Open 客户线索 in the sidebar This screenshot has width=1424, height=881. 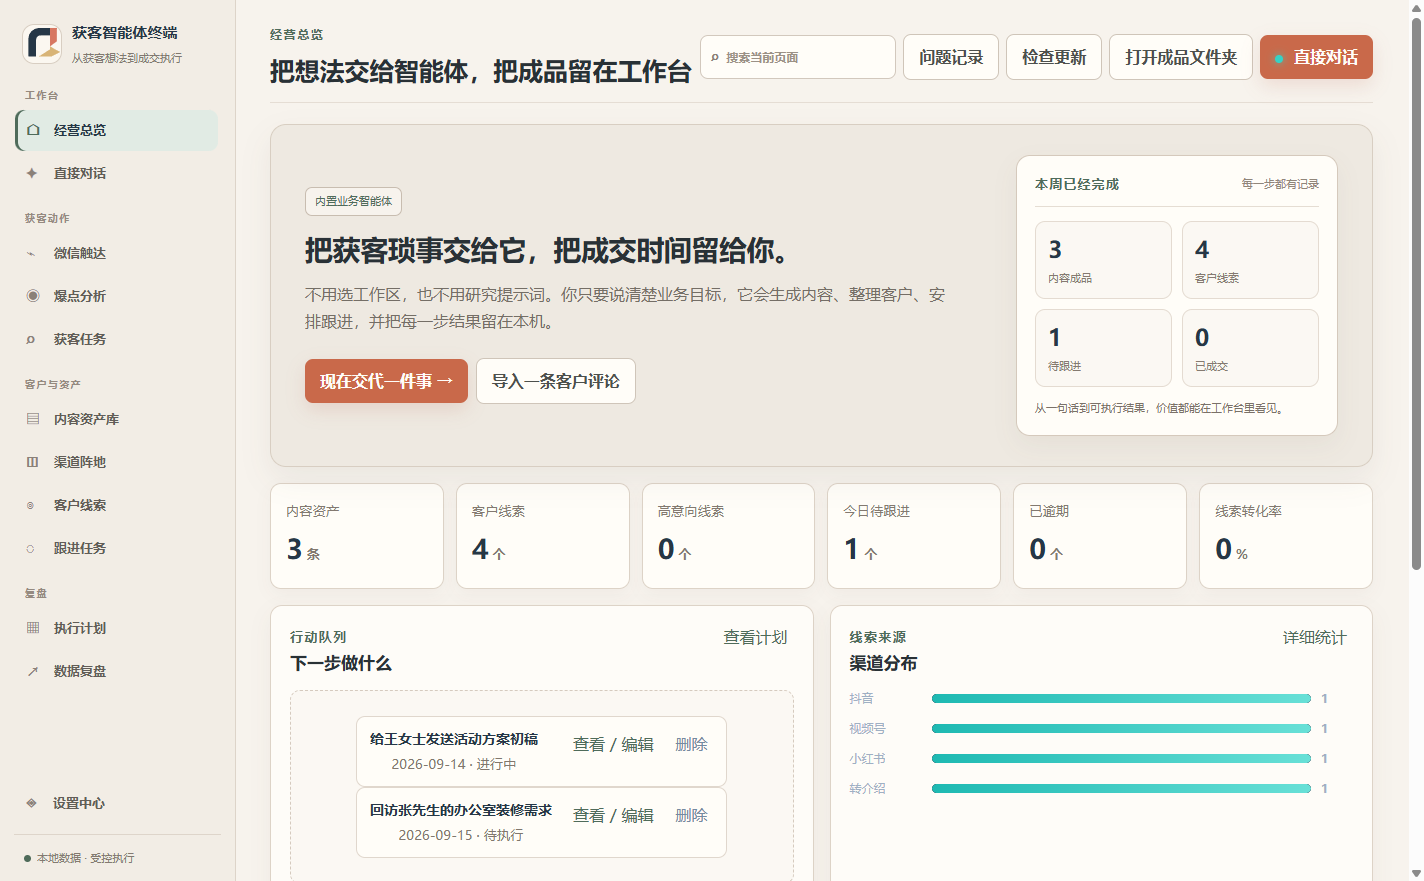[117, 505]
